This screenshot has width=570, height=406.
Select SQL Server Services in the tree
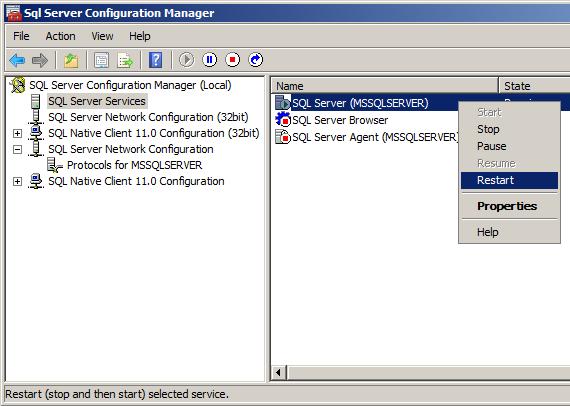[97, 101]
